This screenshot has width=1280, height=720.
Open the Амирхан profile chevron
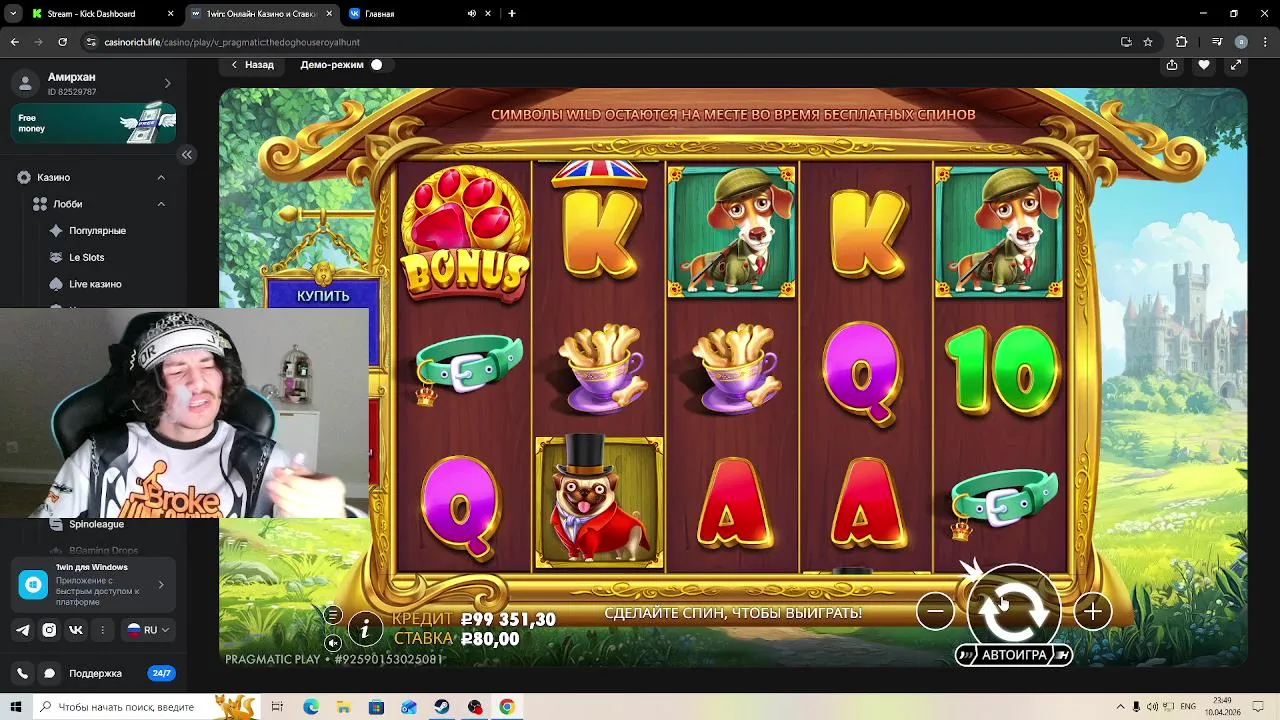click(167, 83)
